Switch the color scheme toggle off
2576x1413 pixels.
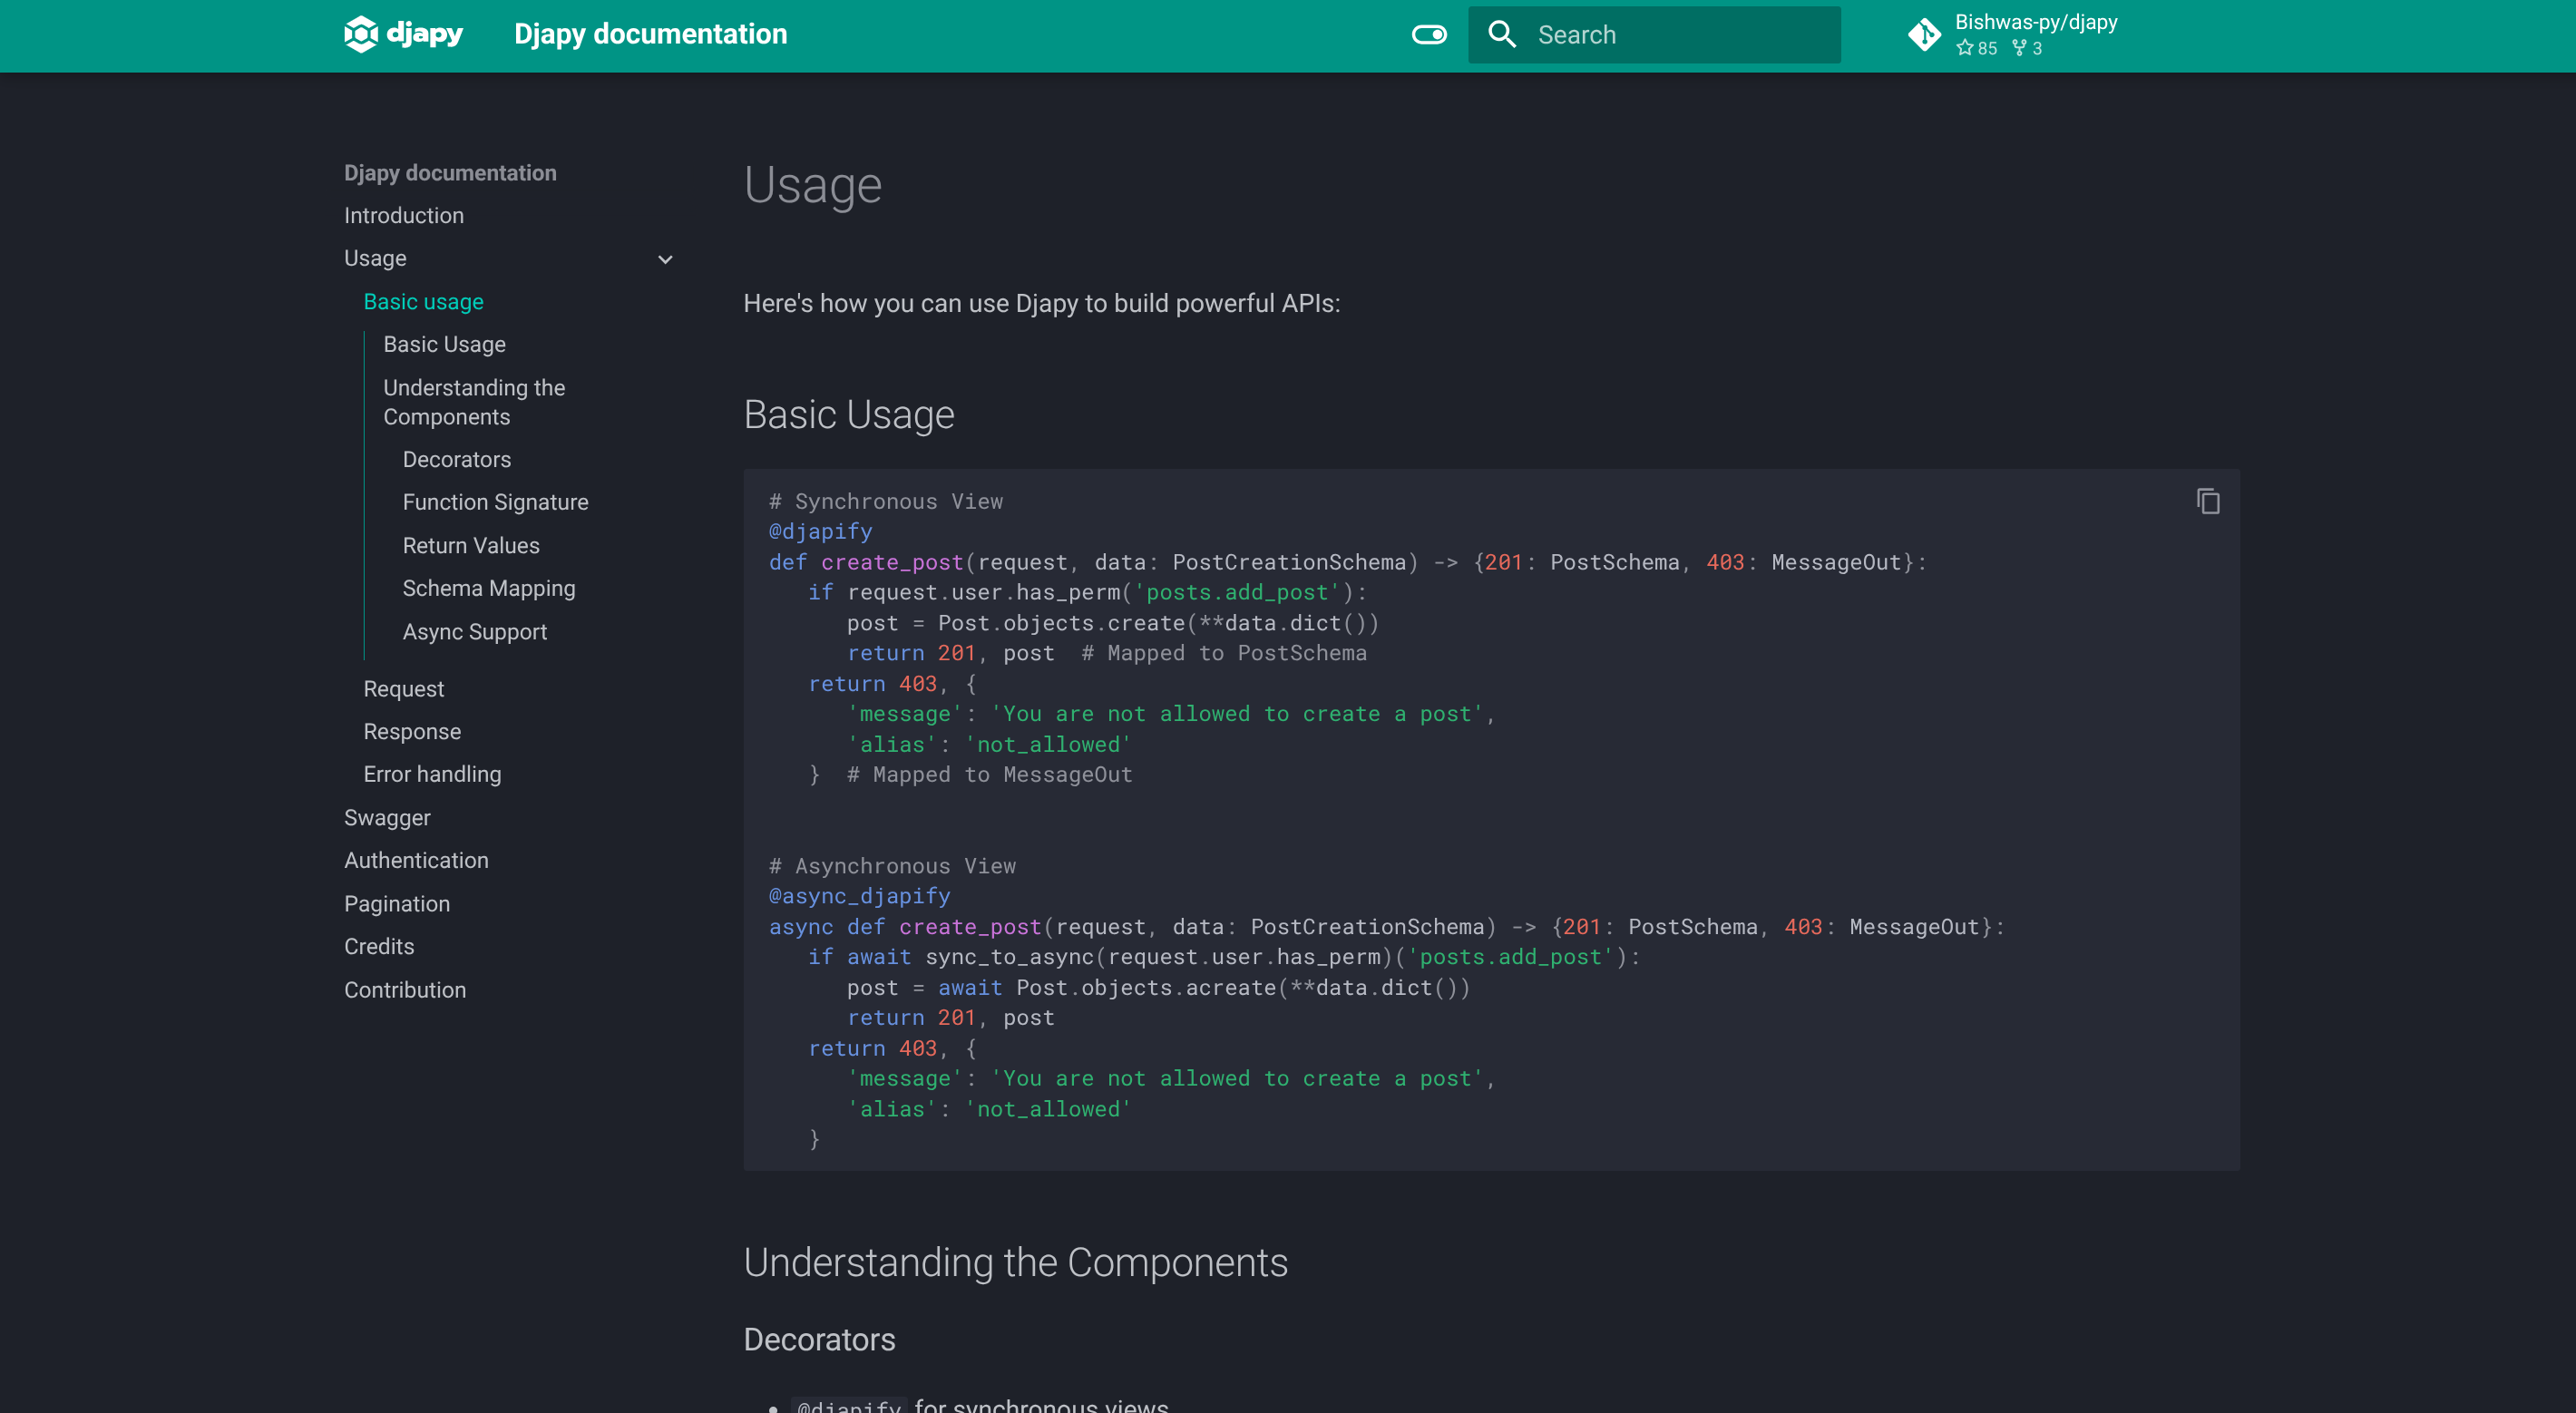pyautogui.click(x=1429, y=33)
